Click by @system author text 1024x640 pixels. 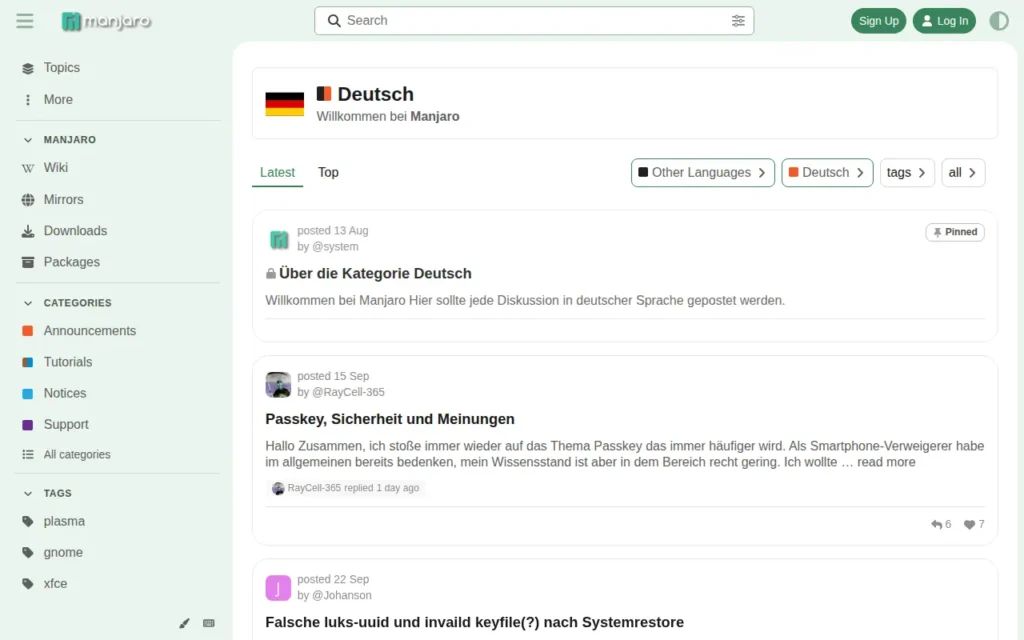click(328, 247)
